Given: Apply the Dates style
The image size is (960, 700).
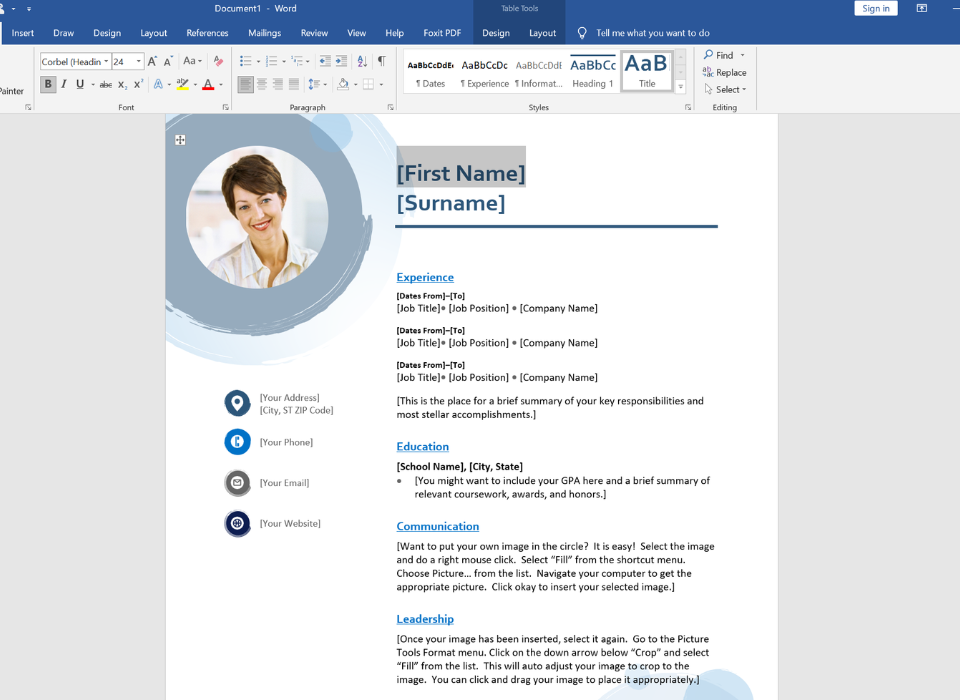Looking at the screenshot, I should coord(430,72).
